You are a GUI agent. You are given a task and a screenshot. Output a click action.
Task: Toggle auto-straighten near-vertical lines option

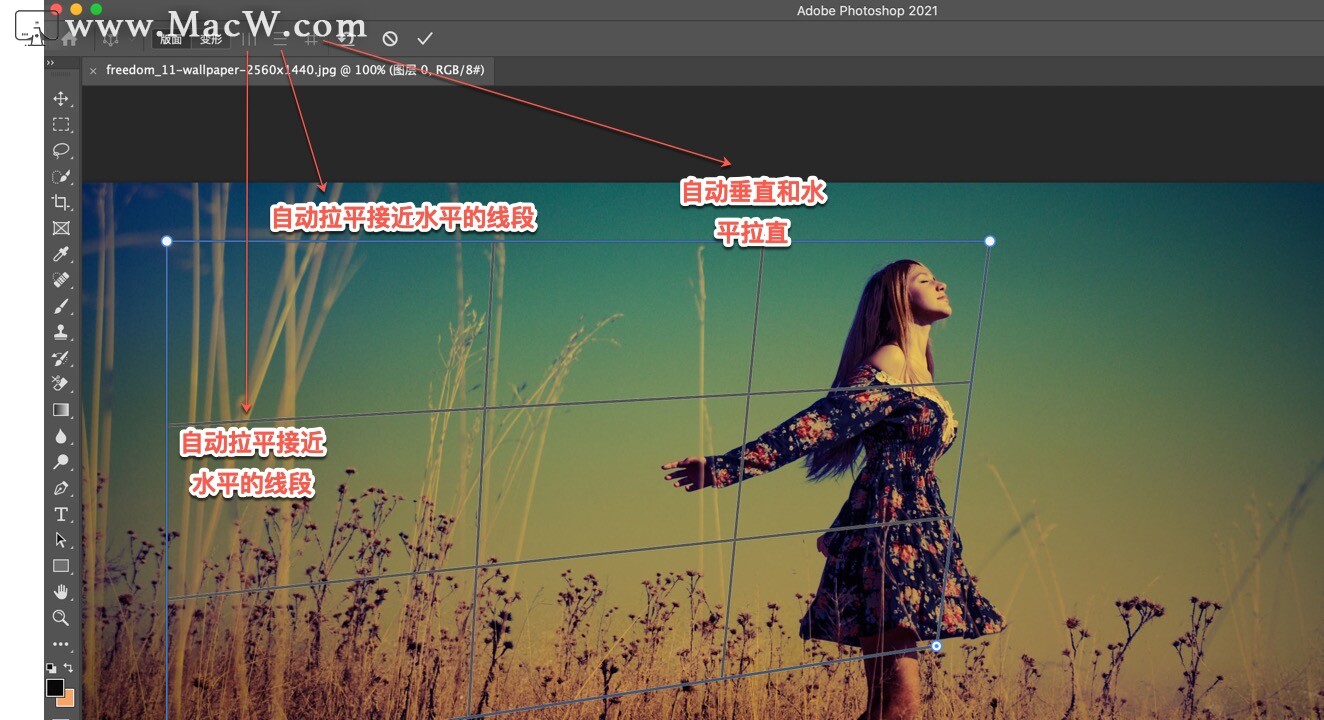[249, 39]
